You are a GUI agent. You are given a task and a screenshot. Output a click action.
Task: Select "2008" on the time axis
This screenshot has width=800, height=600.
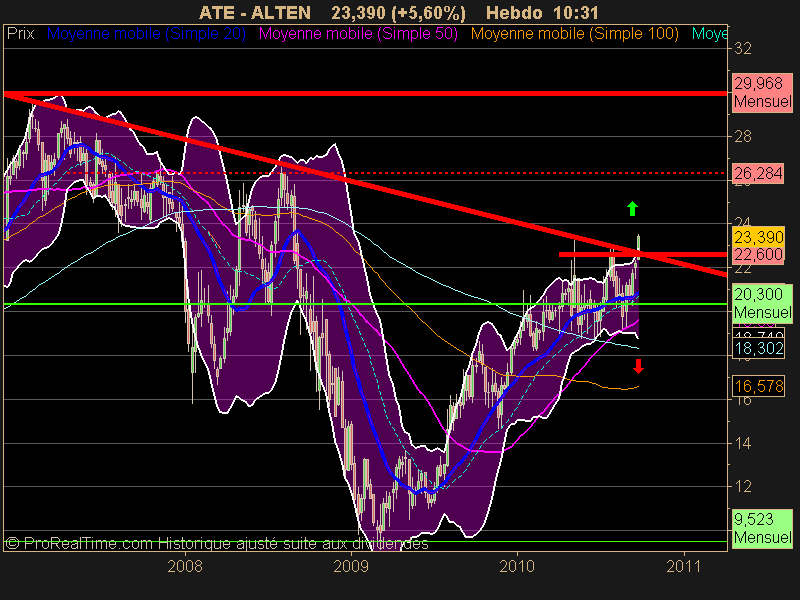coord(185,566)
